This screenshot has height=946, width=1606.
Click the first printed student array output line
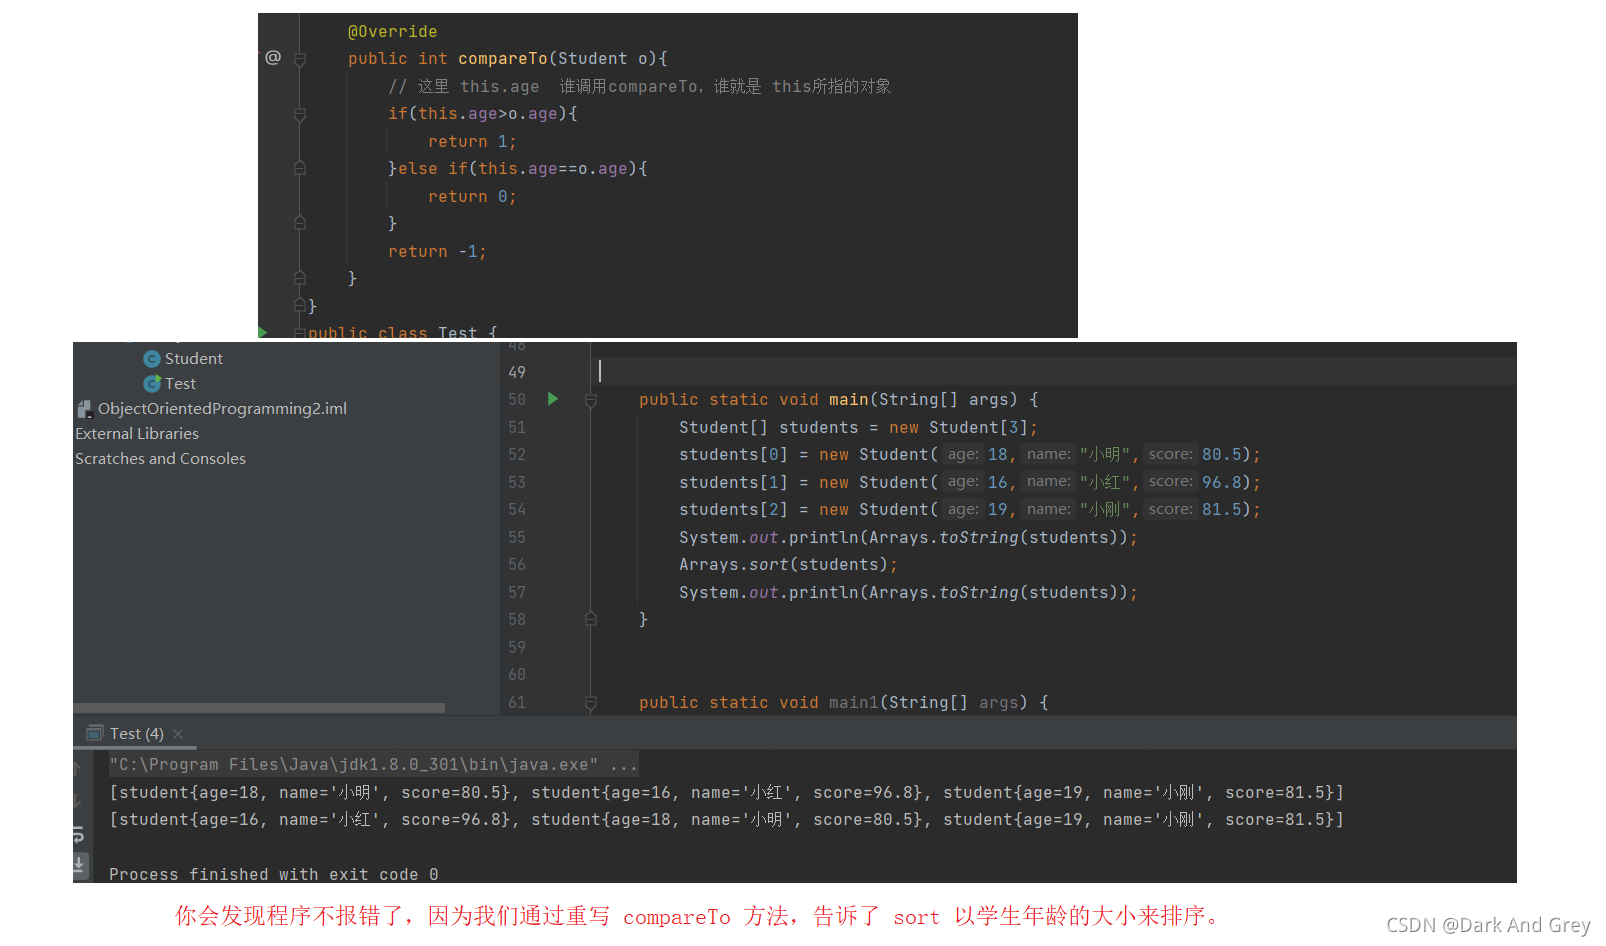[726, 793]
